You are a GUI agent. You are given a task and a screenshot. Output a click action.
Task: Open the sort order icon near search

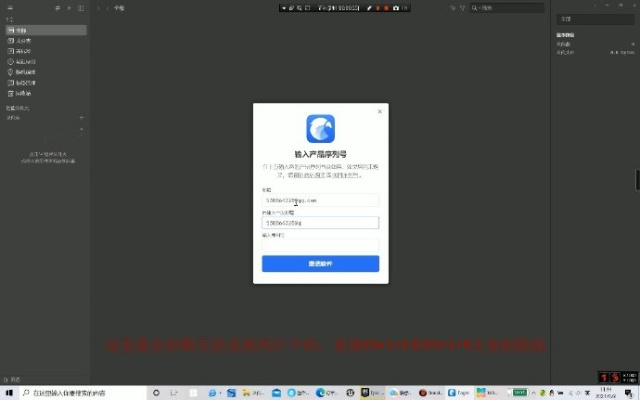pyautogui.click(x=452, y=8)
